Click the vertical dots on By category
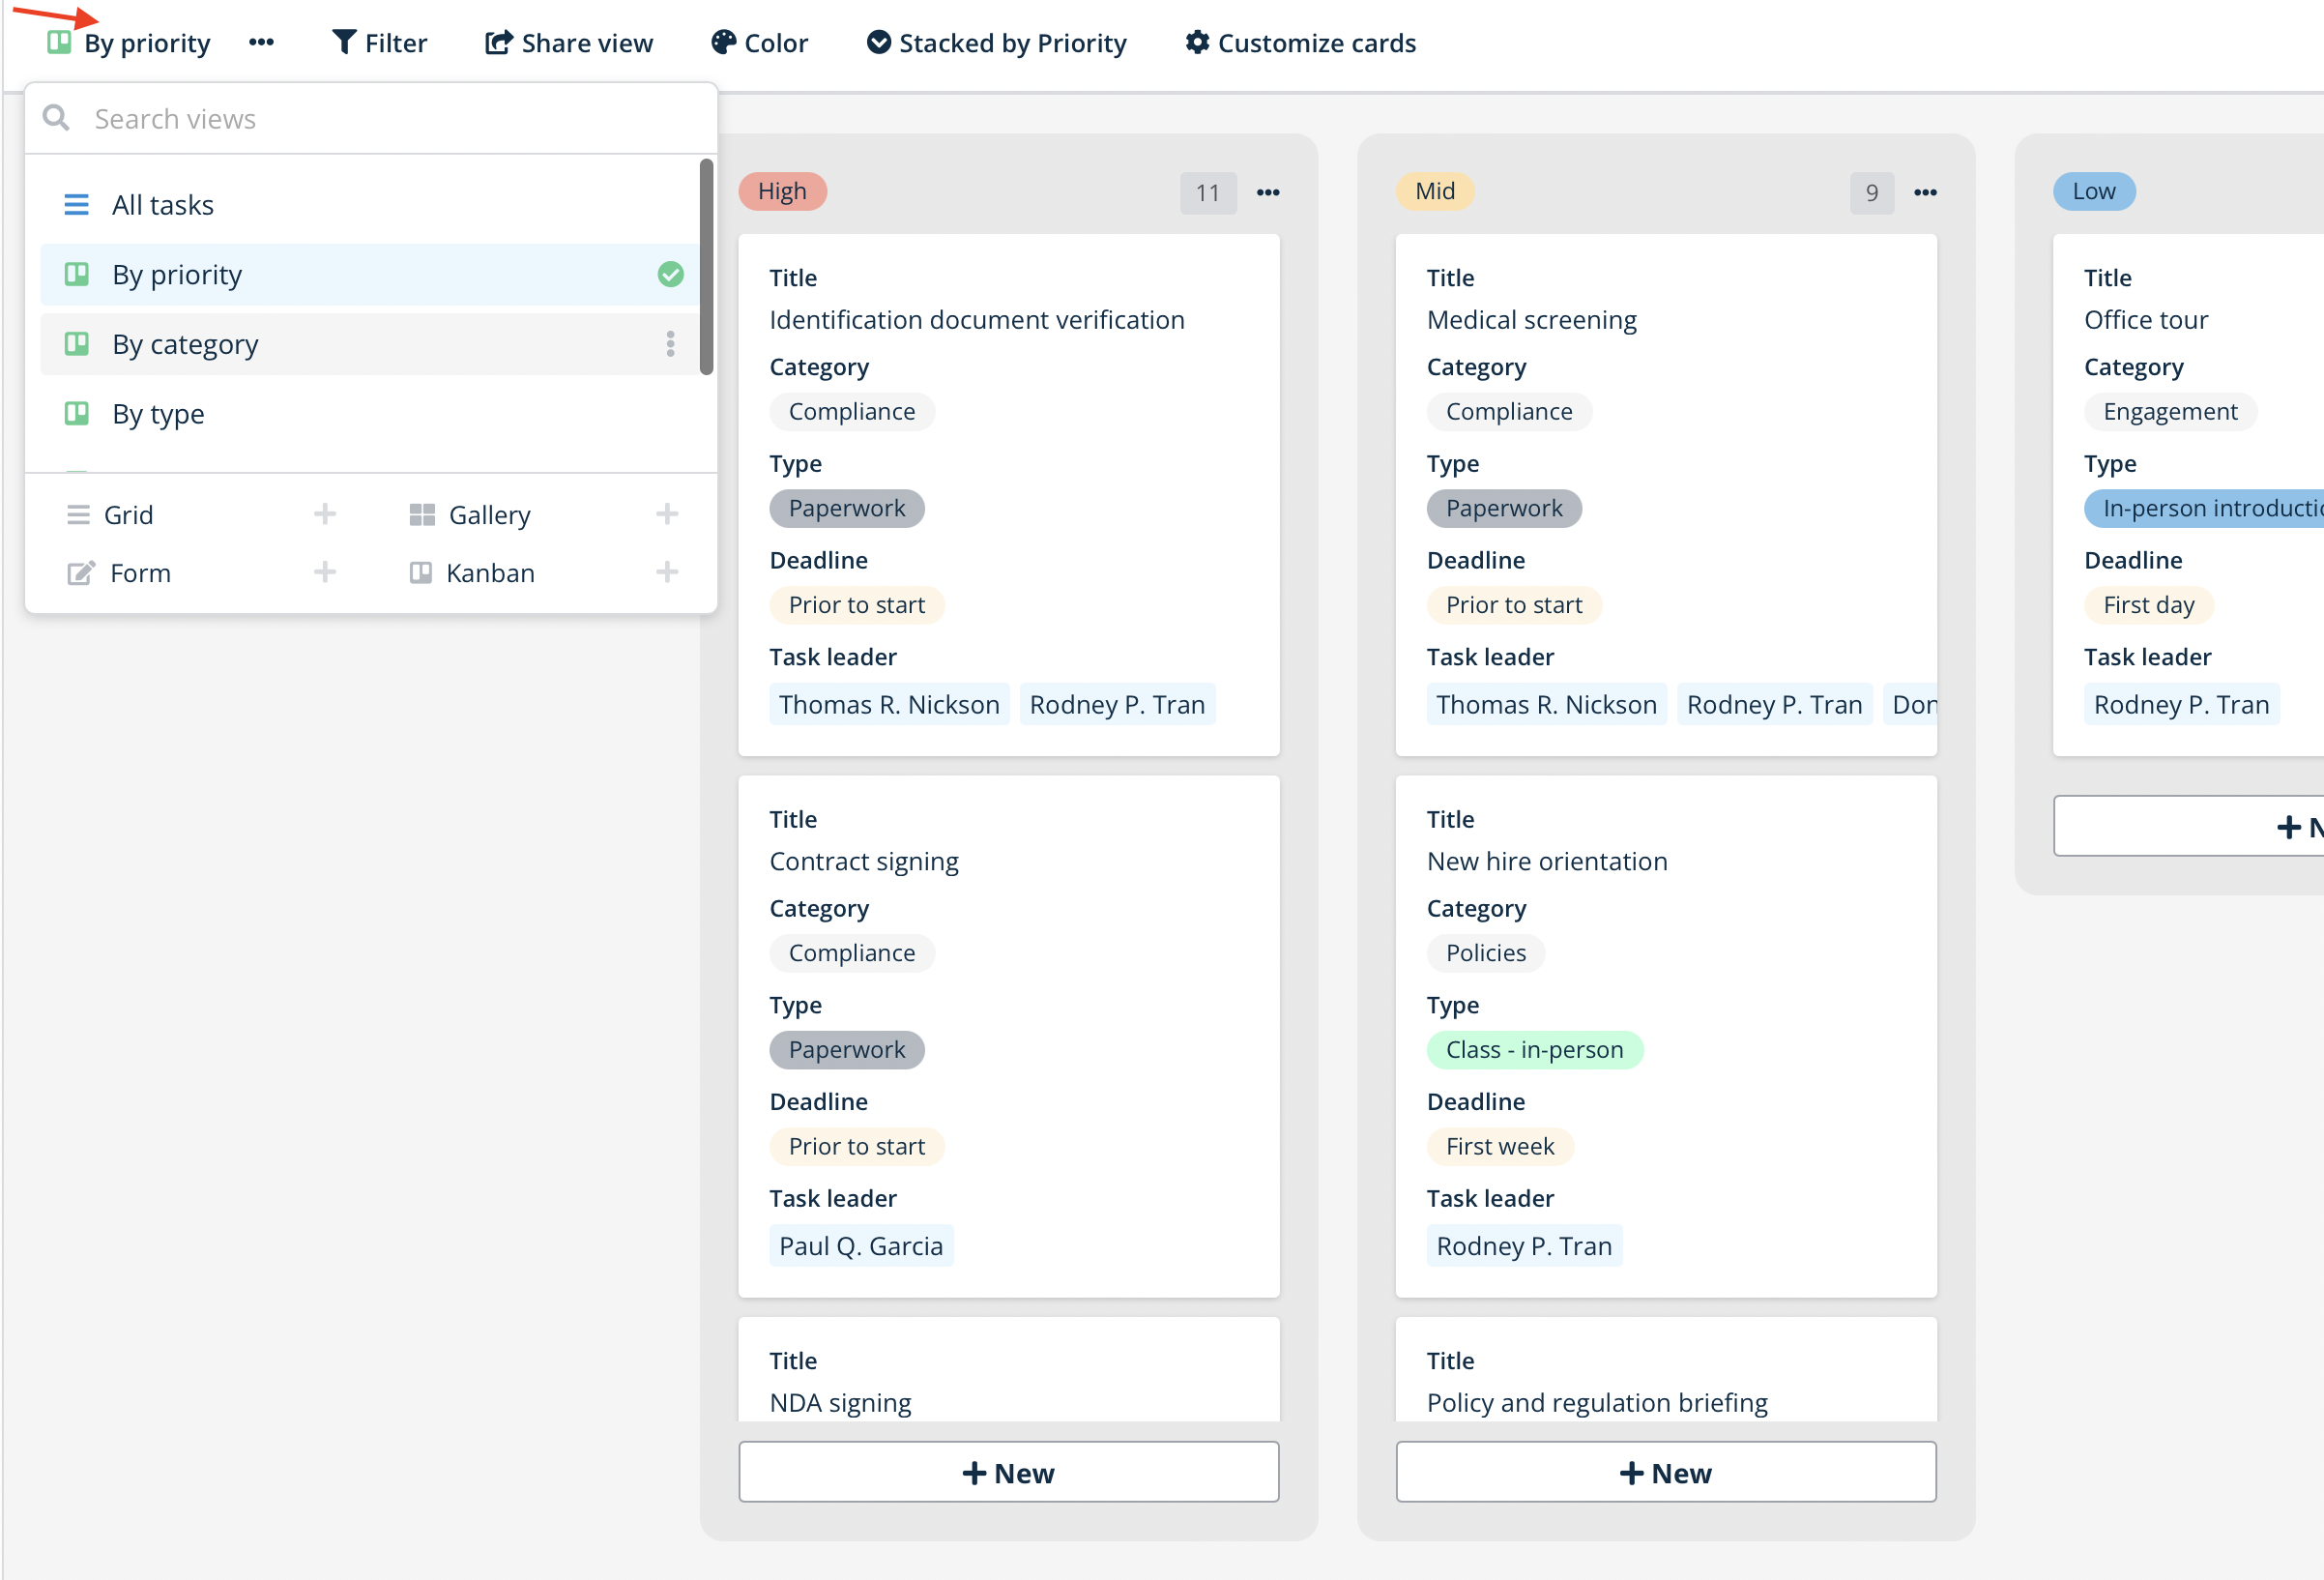 coord(670,344)
